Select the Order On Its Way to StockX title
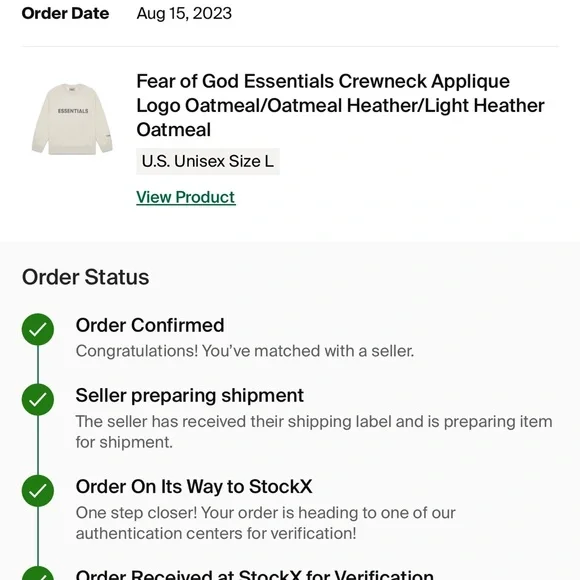Image resolution: width=580 pixels, height=580 pixels. tap(194, 486)
